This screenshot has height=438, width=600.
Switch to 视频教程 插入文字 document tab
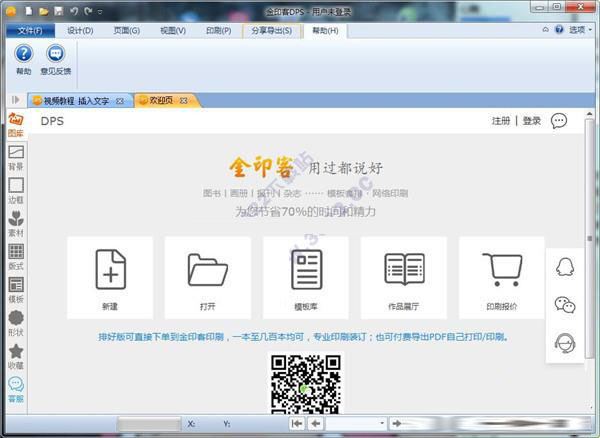click(x=76, y=101)
